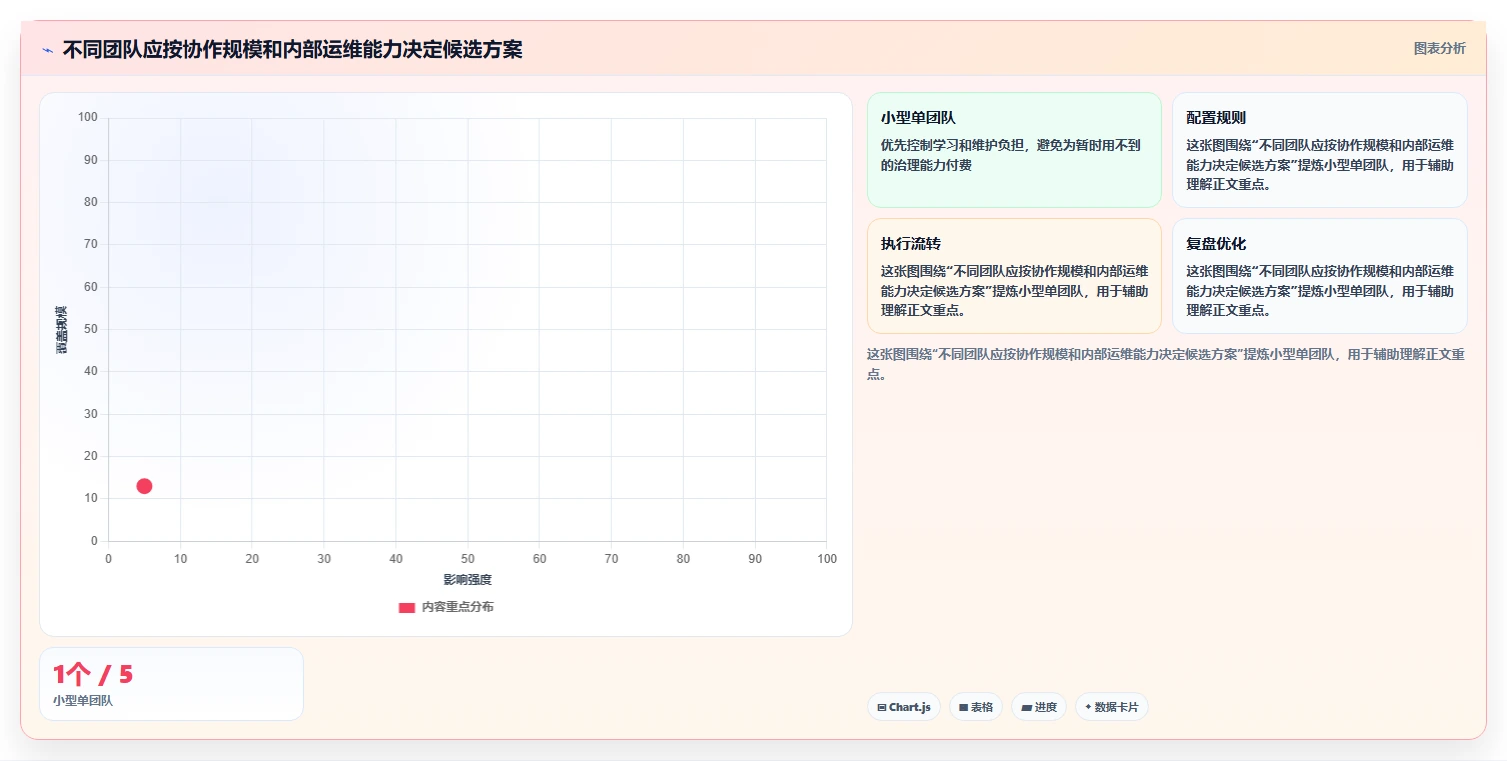1507x761 pixels.
Task: Click the summary paragraph beneath the four cards
Action: [x=1166, y=364]
